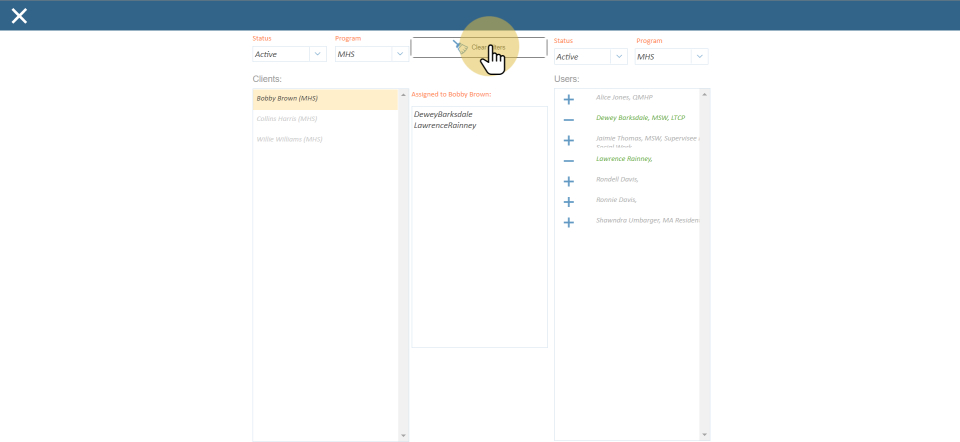Add Shawndra Umbarger with the plus icon
Screen dimensions: 960x442
[x=568, y=222]
